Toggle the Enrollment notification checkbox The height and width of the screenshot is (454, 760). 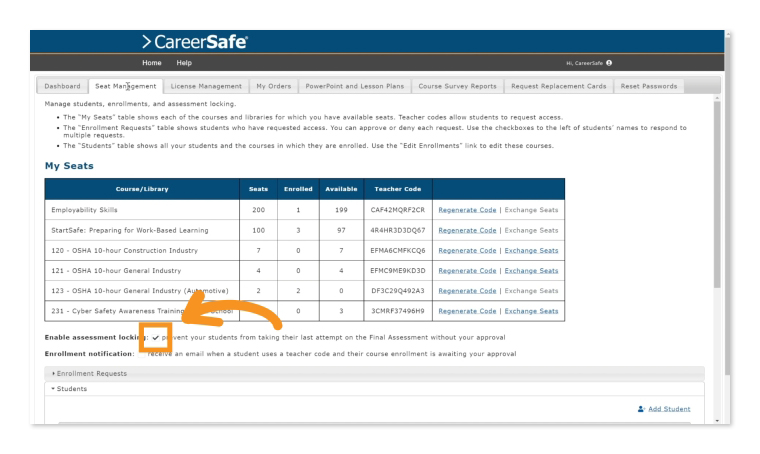(x=141, y=354)
